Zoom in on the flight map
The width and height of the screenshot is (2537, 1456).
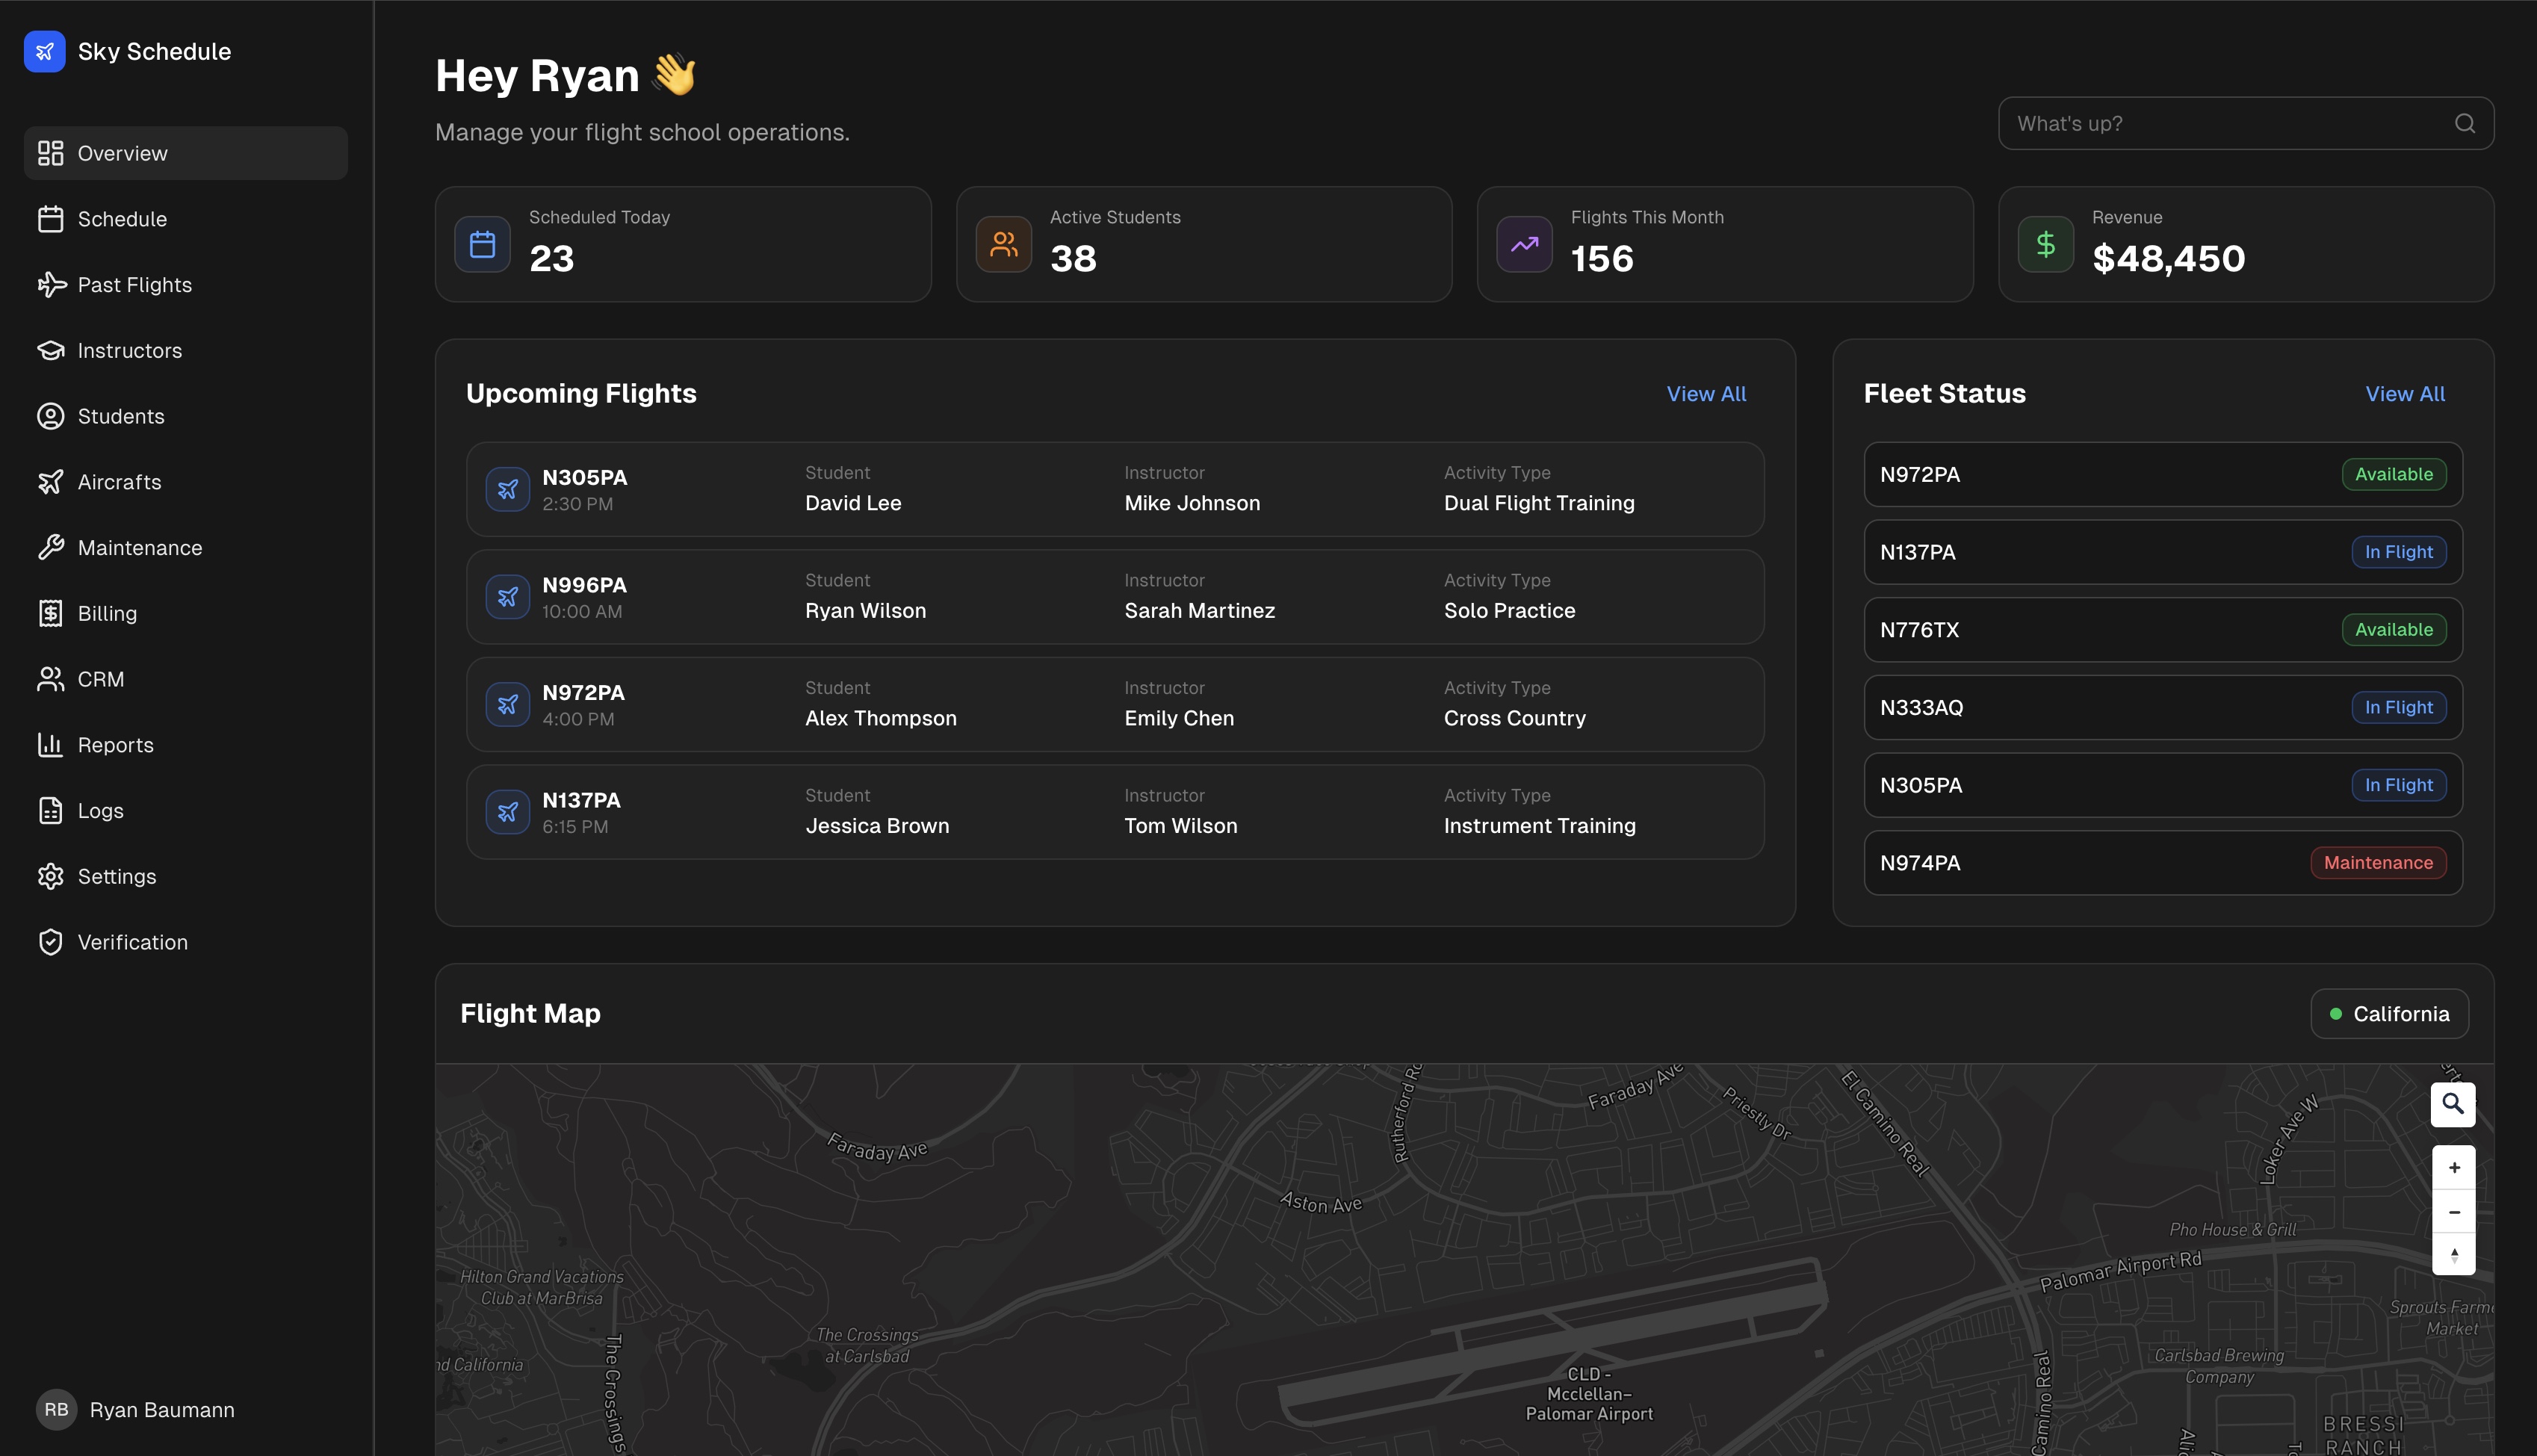(2453, 1168)
